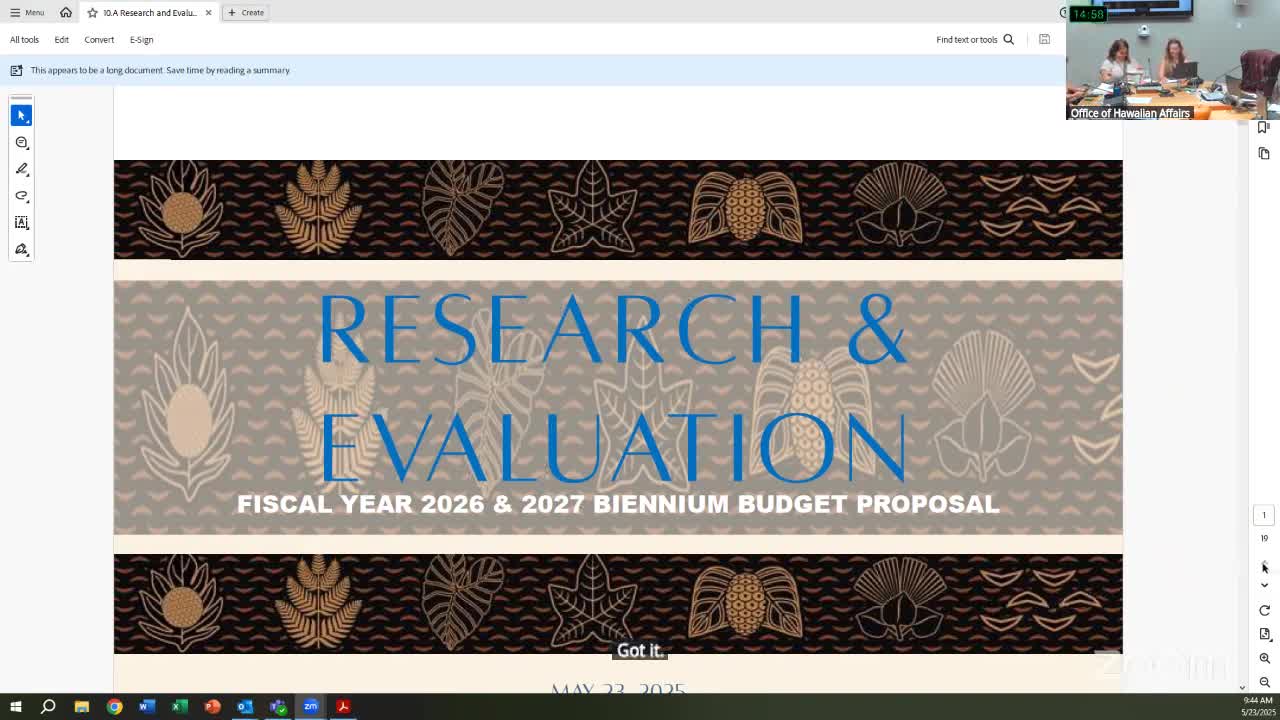Go to the next page arrow
1280x720 pixels.
(x=1264, y=585)
